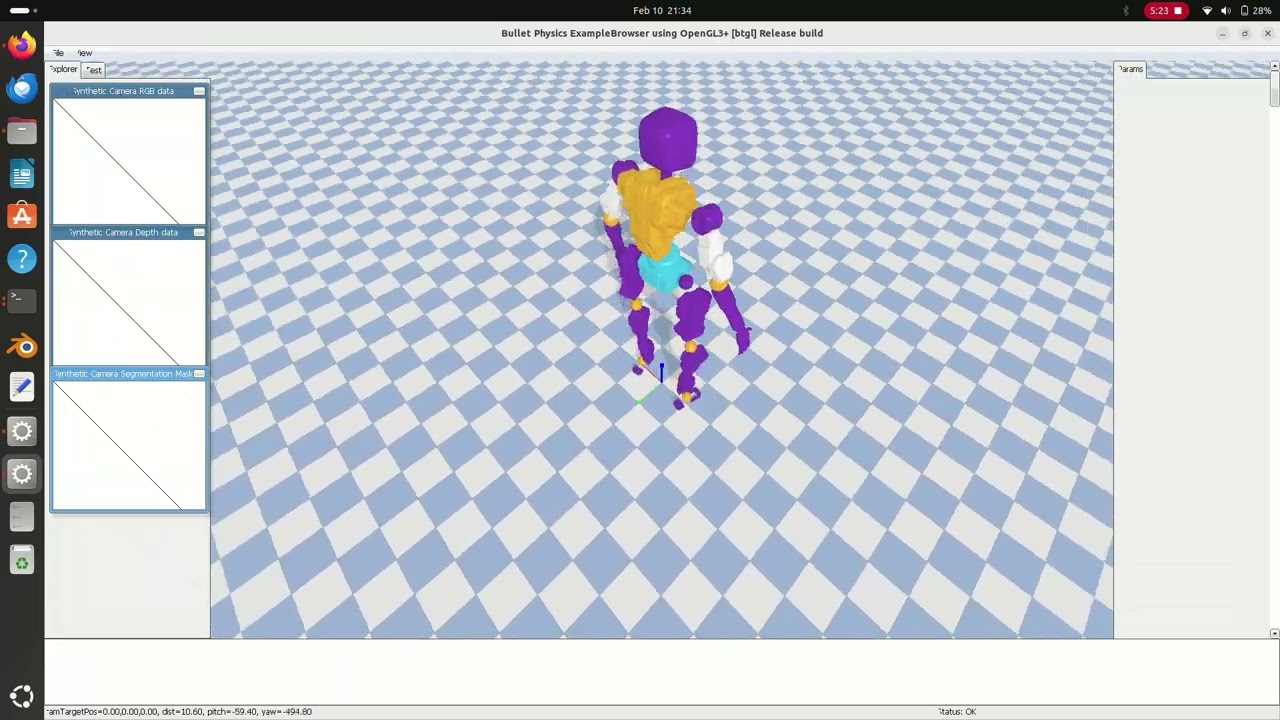Screen dimensions: 1280x720
Task: Maximize the Bullet Physics ExampleBrowser window
Action: click(1245, 34)
